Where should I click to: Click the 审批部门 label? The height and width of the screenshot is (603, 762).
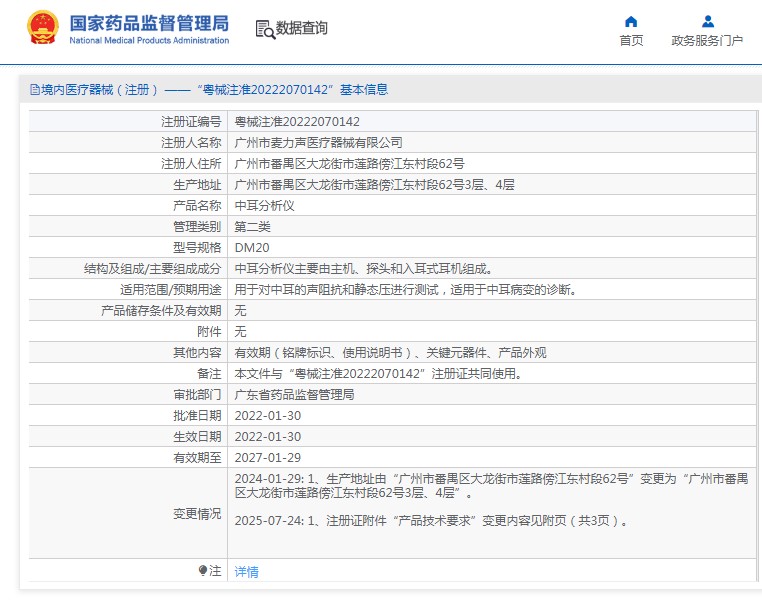[197, 395]
